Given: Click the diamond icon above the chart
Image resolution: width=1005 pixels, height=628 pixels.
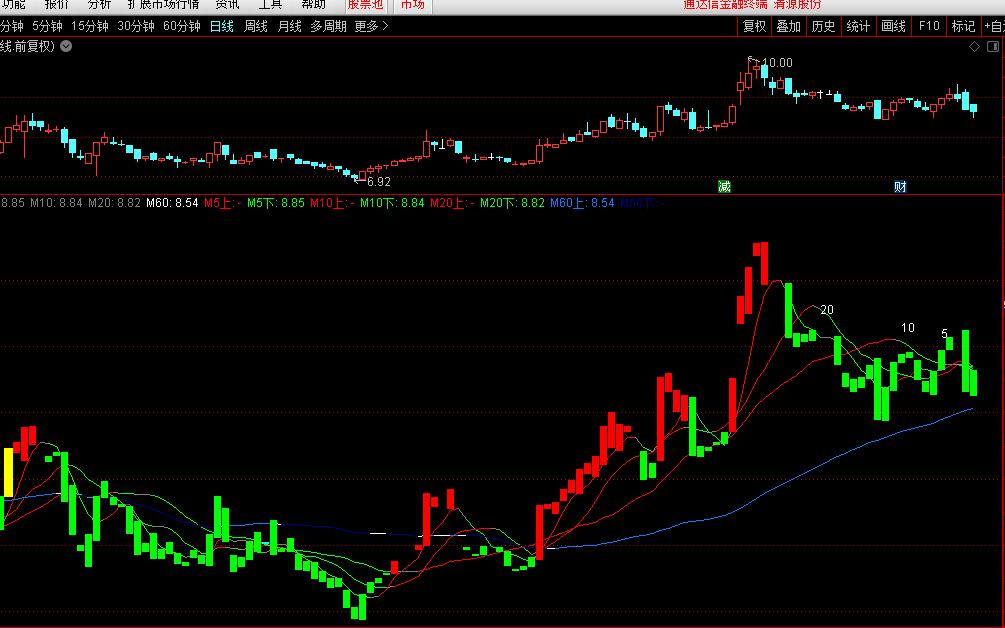Looking at the screenshot, I should coord(974,46).
